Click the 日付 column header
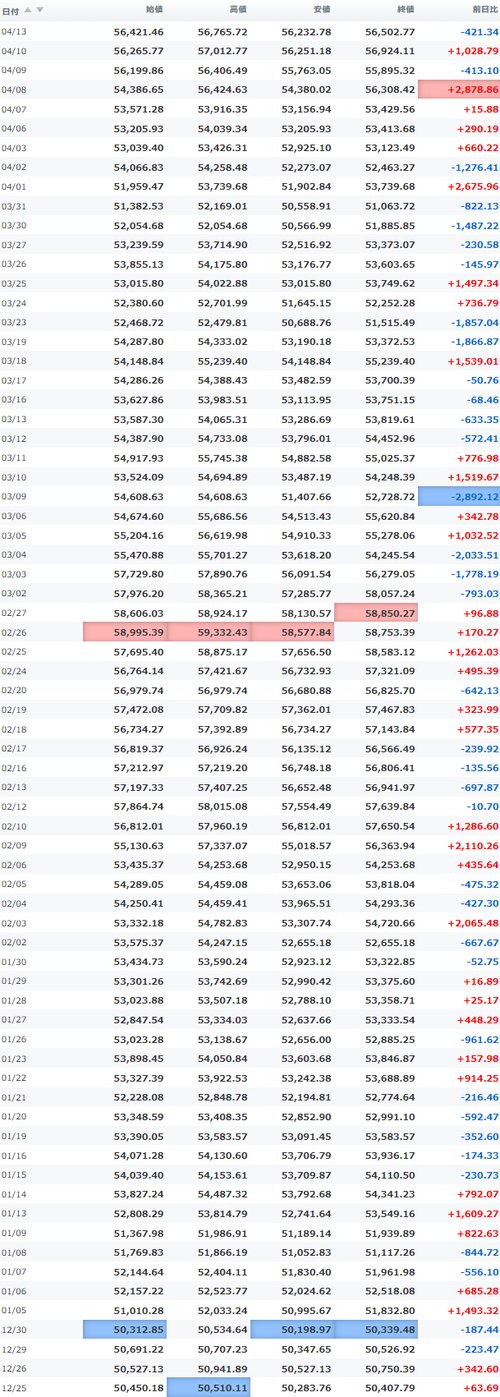 12,9
